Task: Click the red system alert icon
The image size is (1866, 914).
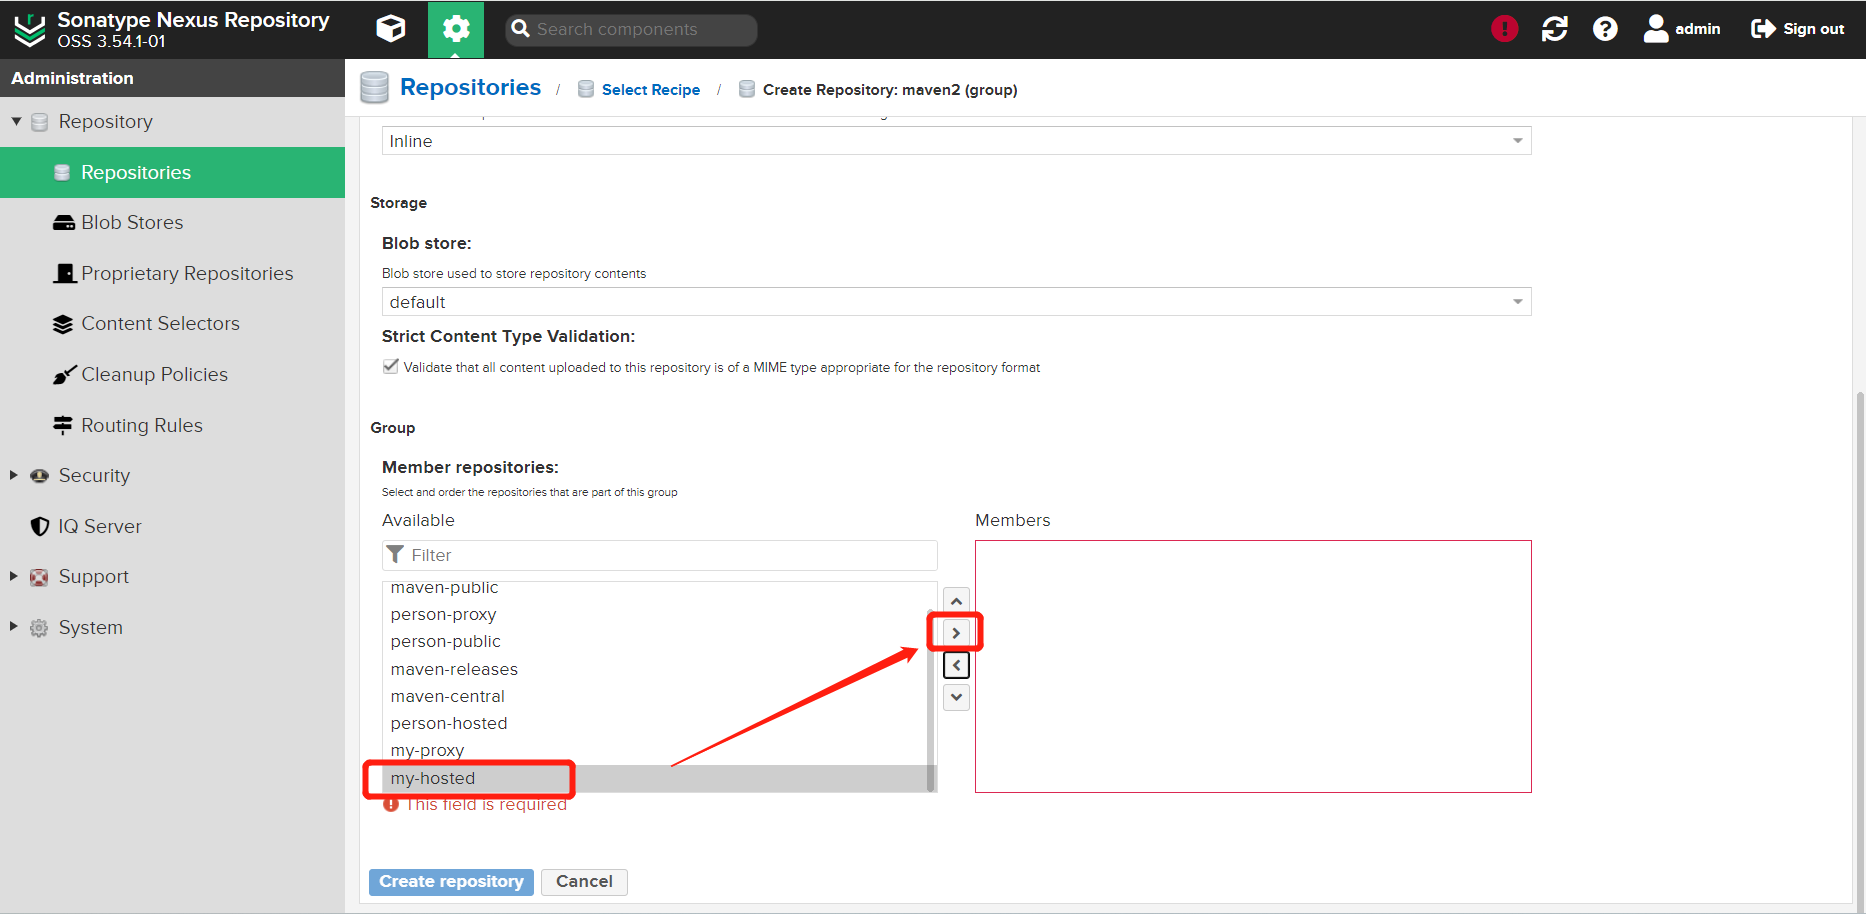Action: click(x=1504, y=29)
